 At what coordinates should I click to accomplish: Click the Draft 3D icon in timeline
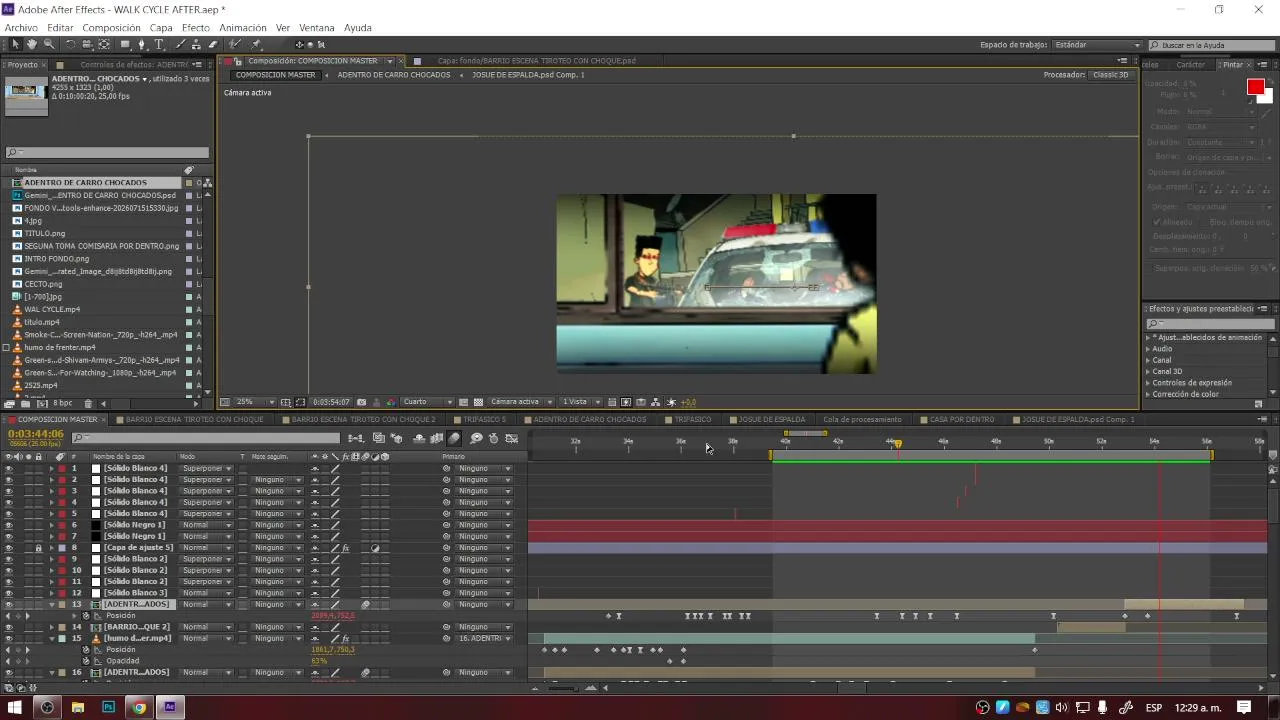[x=397, y=438]
